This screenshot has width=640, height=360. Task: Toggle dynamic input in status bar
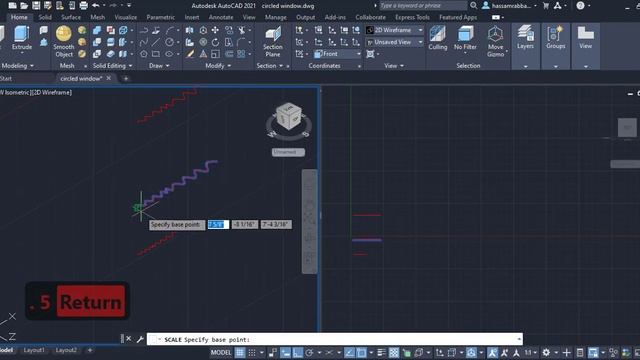(285, 352)
